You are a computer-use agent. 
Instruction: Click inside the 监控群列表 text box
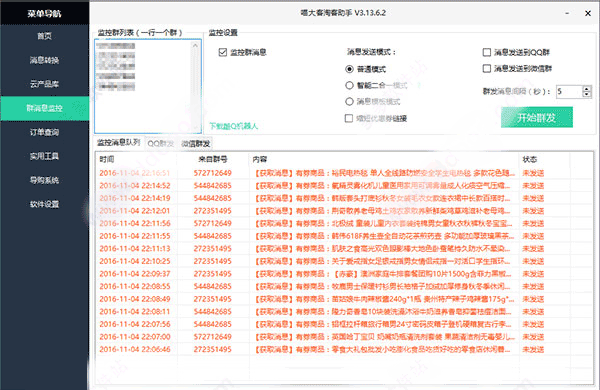click(148, 86)
